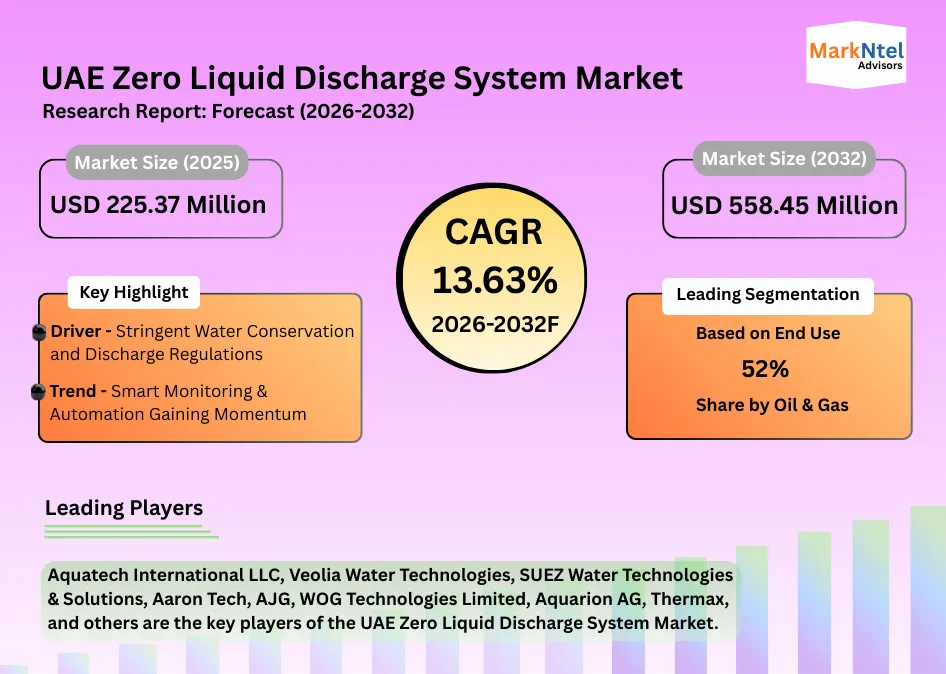Select the 13.63% growth rate value
This screenshot has width=946, height=674.
494,281
